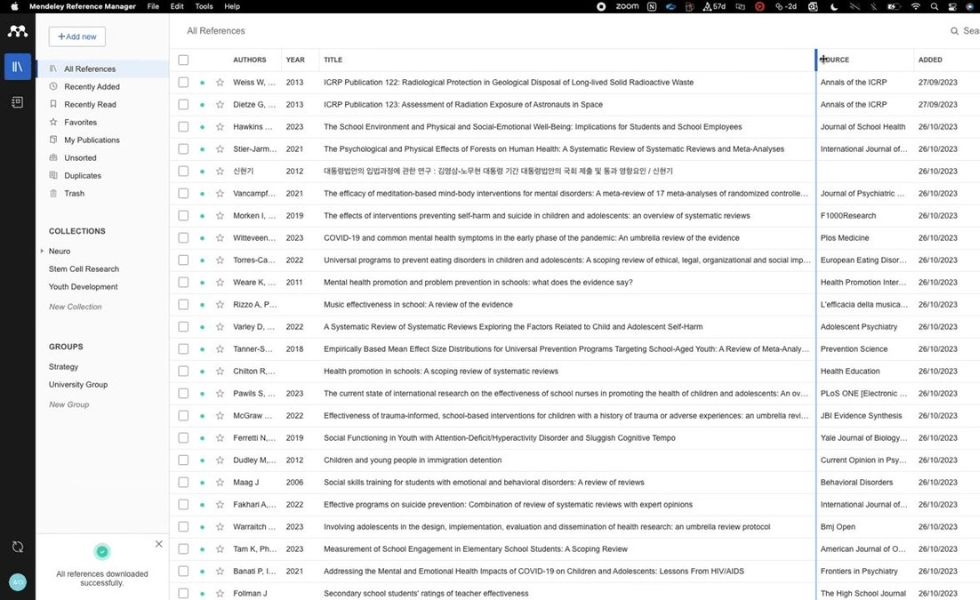Open the Strategy group
Screen dimensions: 980x600
(x=63, y=367)
